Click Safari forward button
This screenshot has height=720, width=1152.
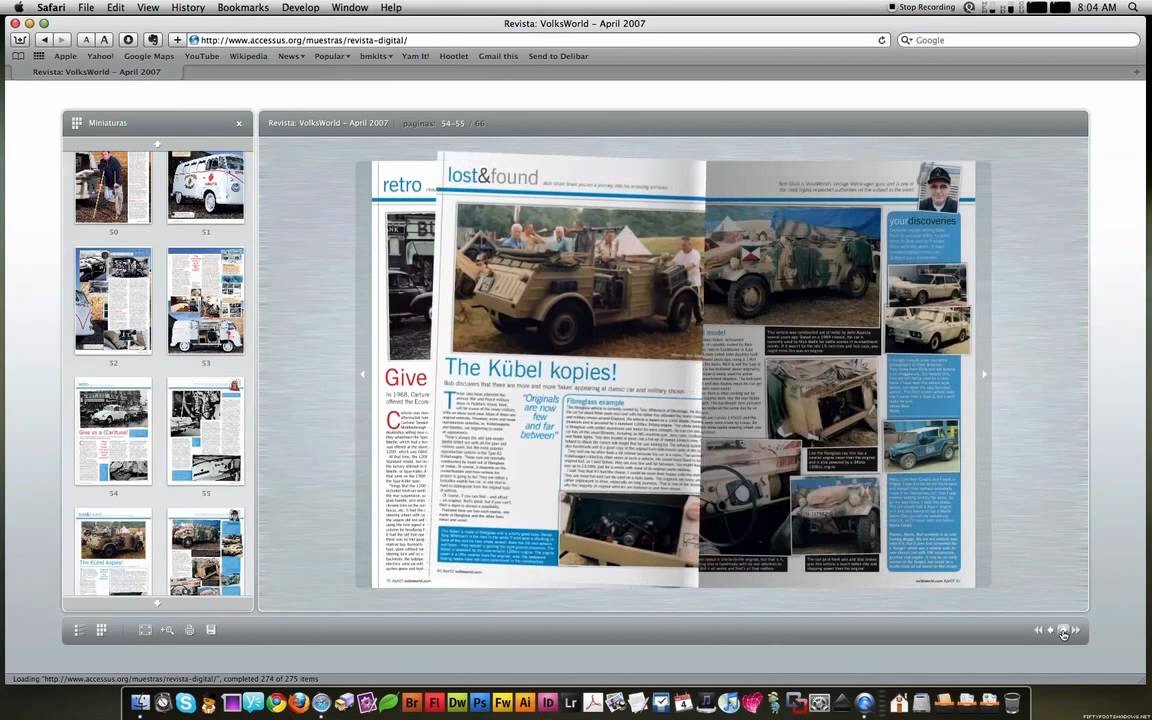[62, 40]
